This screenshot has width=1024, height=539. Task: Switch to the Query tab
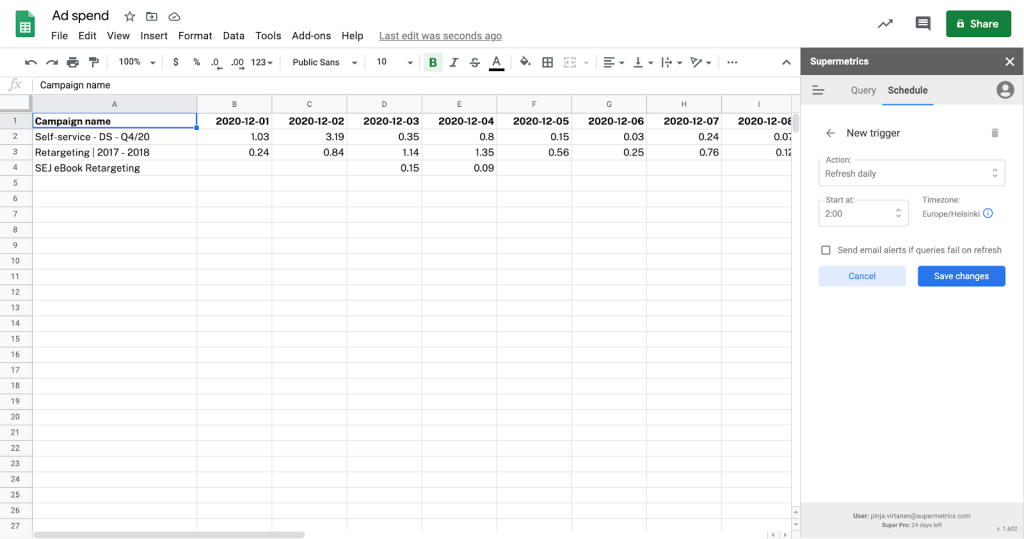863,90
